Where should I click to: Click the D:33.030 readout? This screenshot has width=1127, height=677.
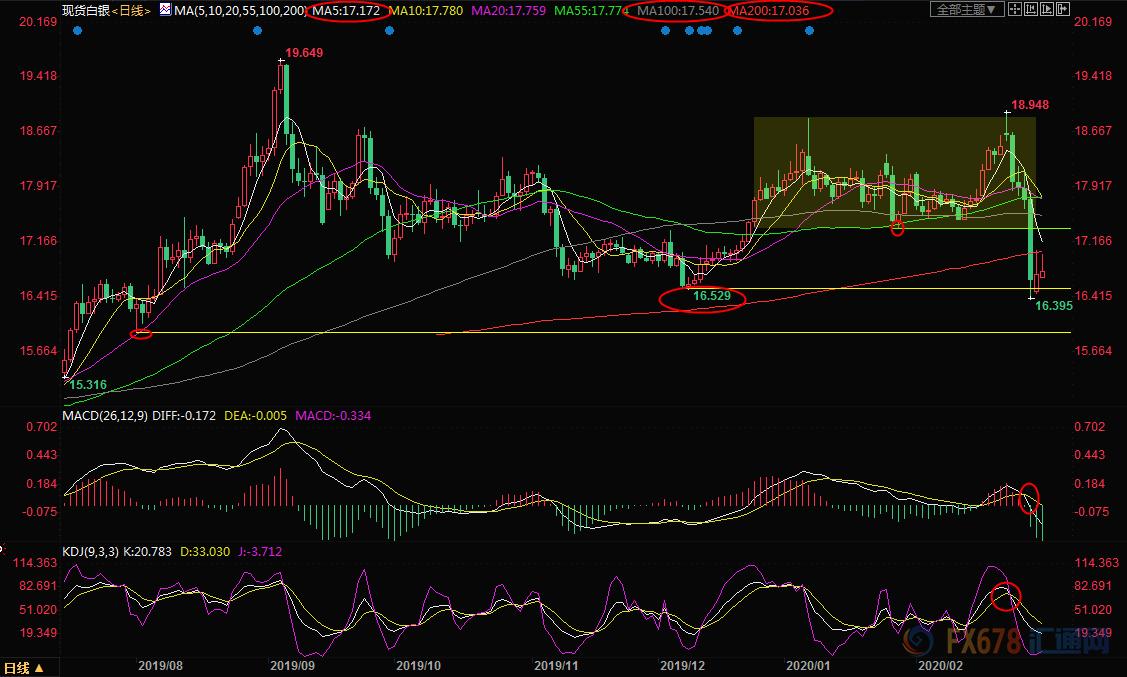(205, 551)
